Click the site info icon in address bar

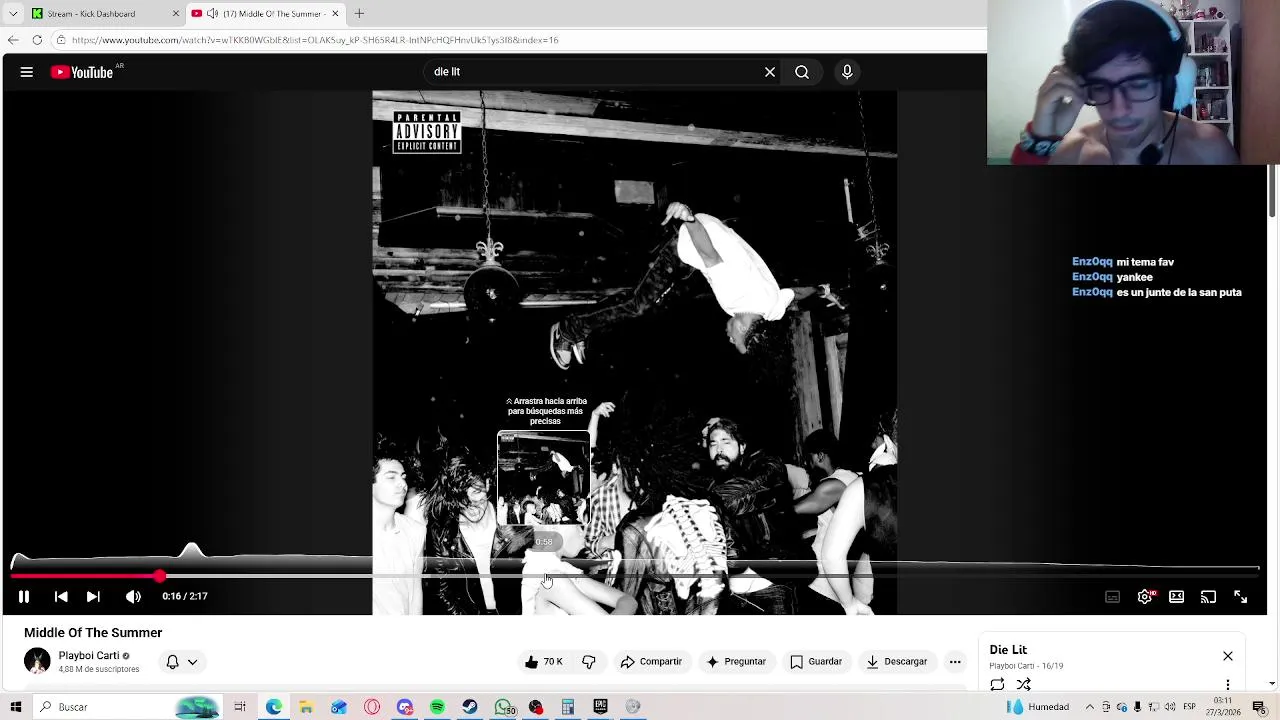[61, 40]
